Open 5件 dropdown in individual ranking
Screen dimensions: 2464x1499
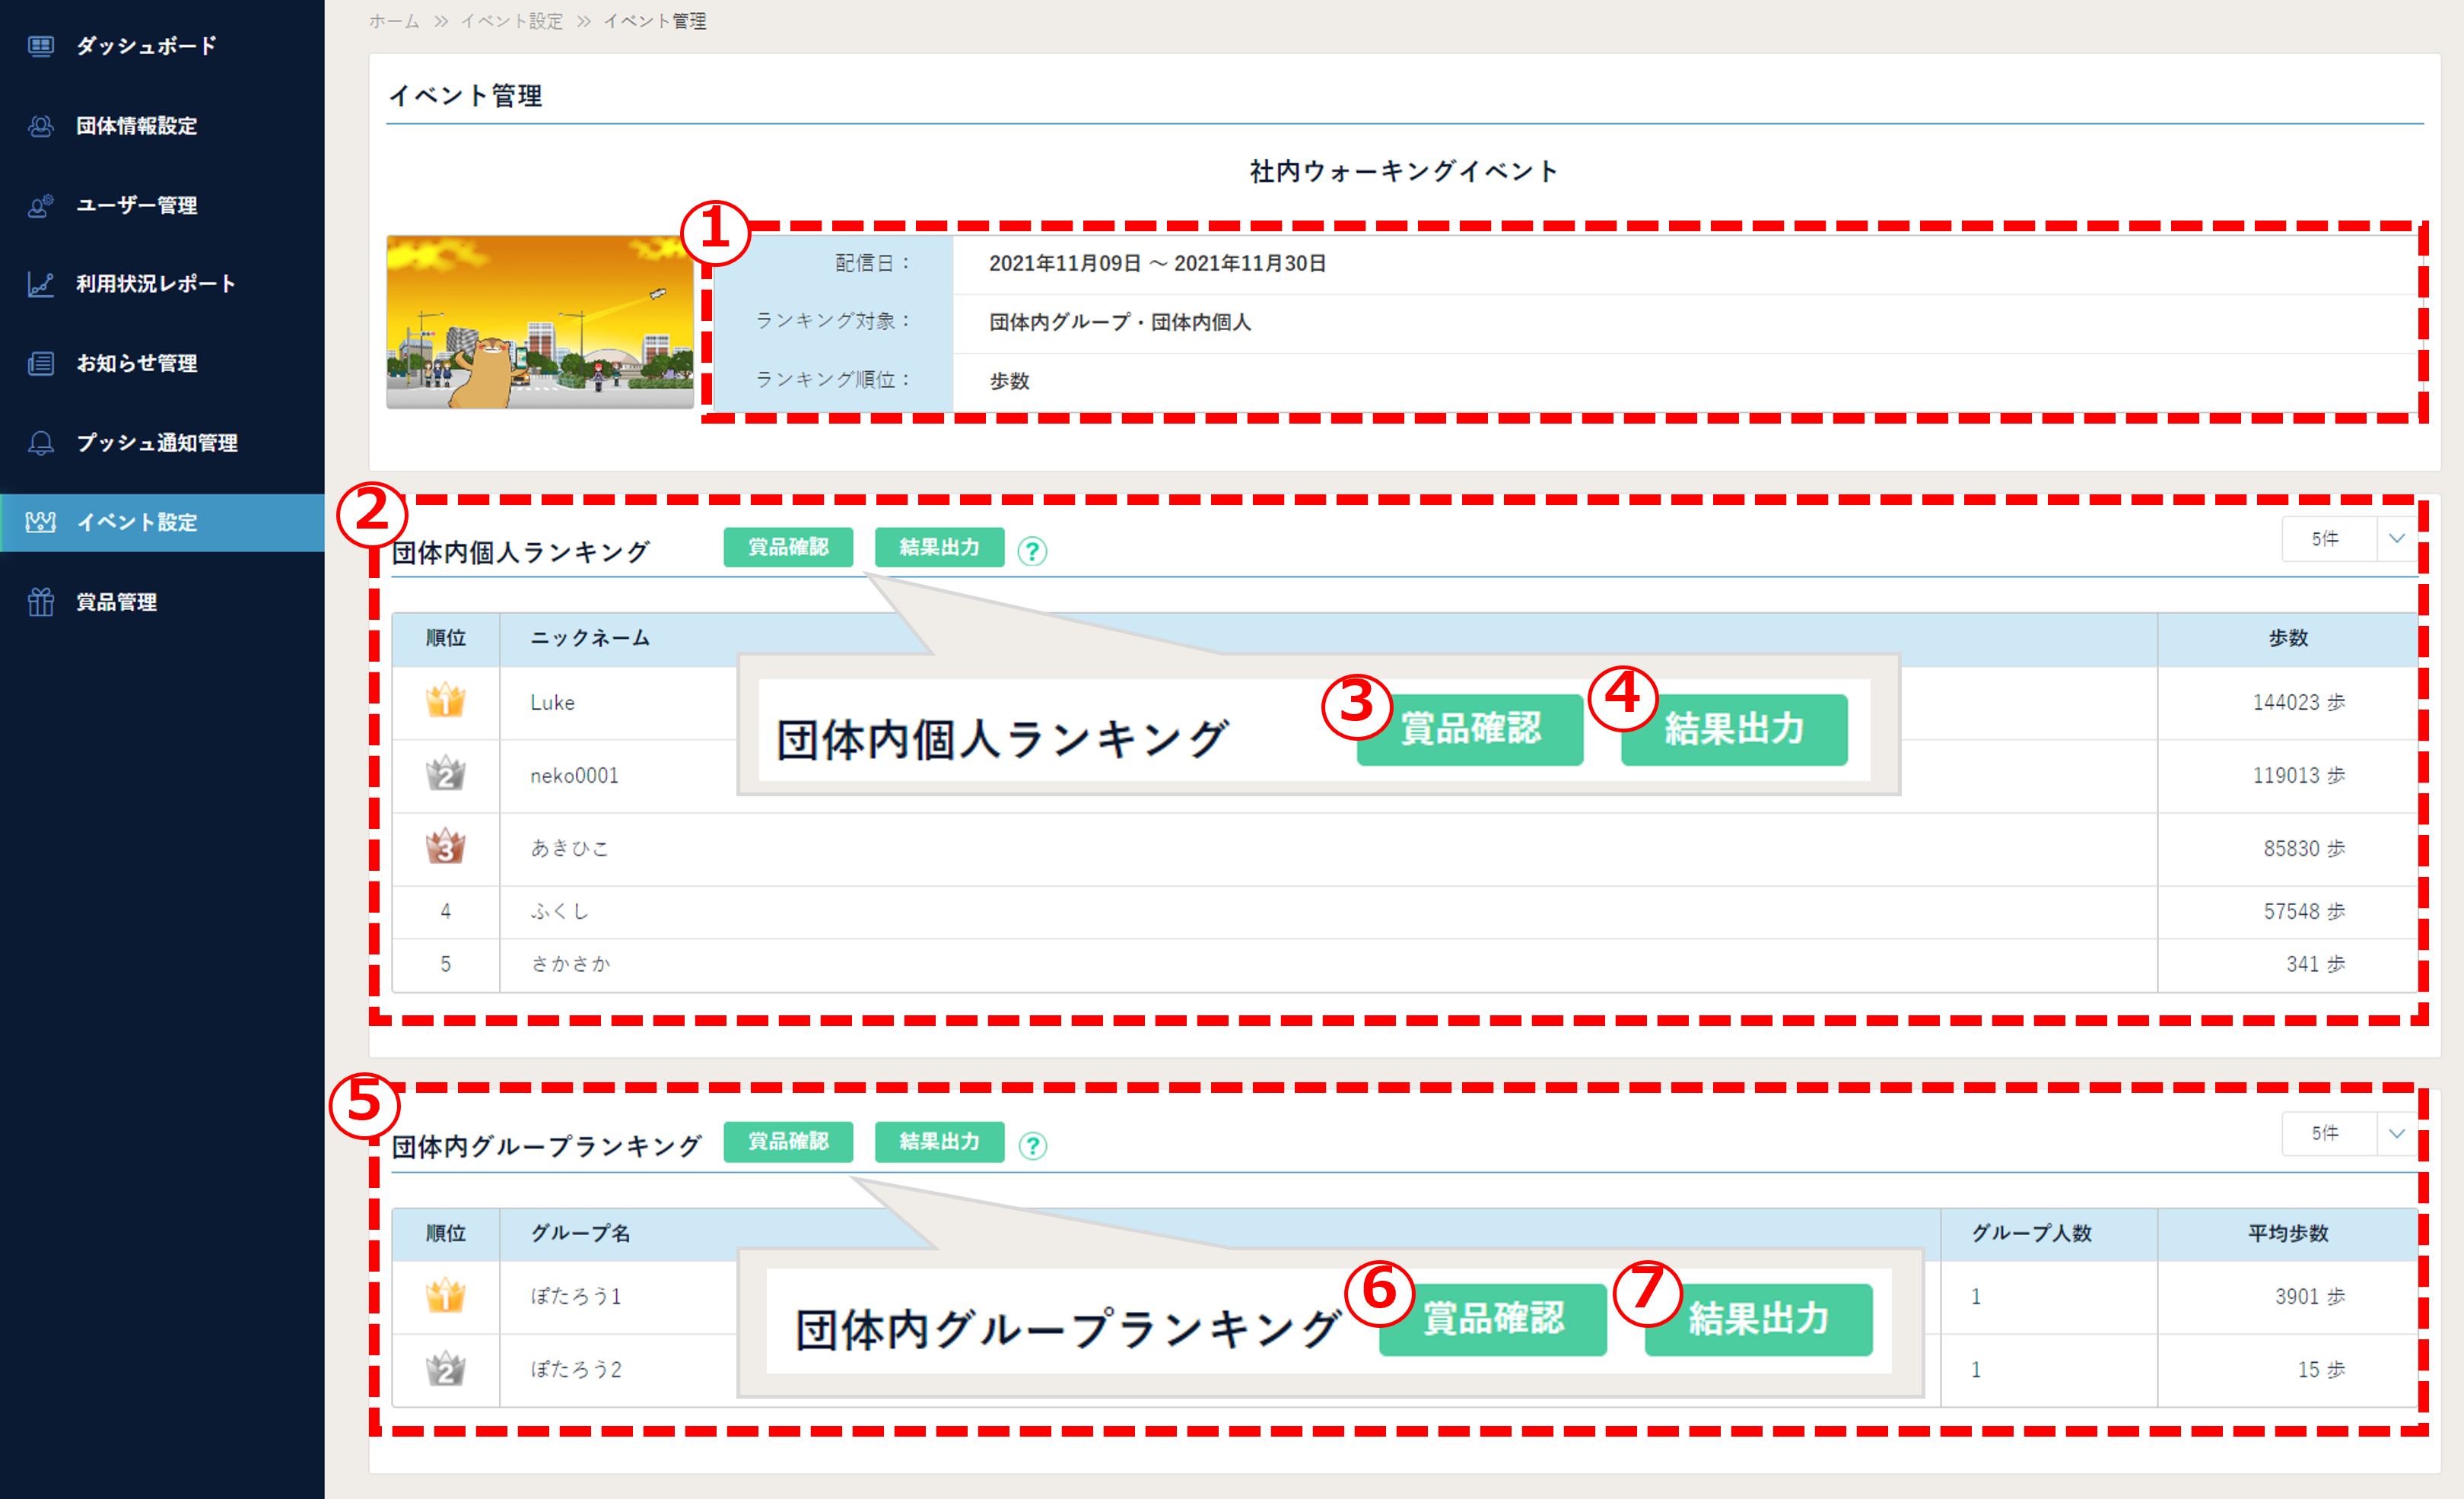pos(2326,539)
